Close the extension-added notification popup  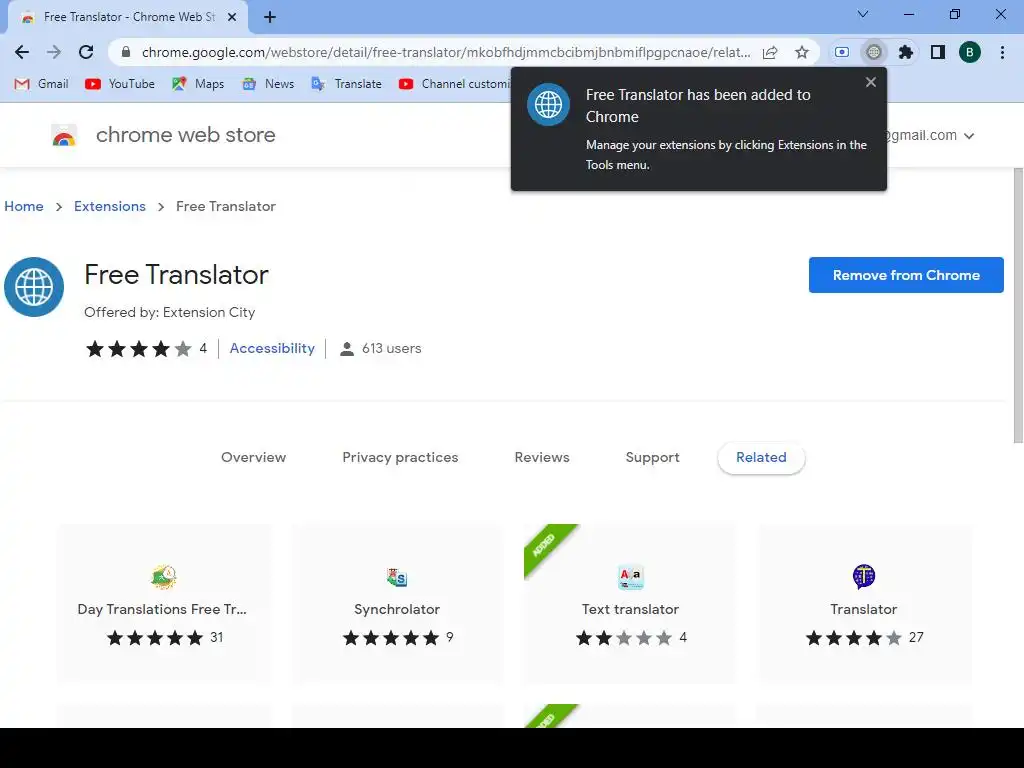871,82
